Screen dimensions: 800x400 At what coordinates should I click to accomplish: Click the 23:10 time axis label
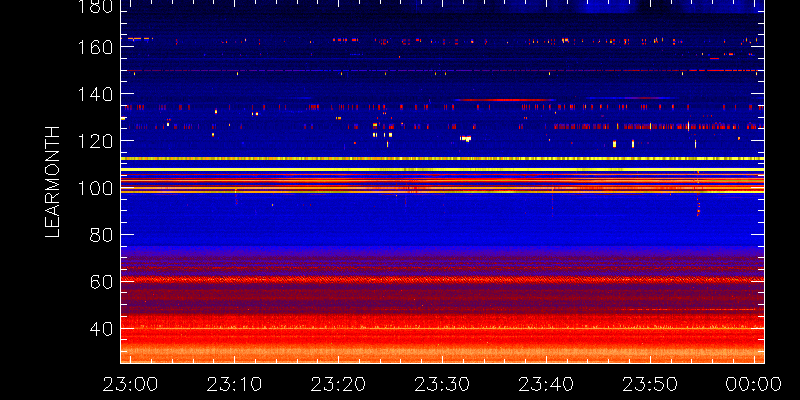click(x=234, y=384)
